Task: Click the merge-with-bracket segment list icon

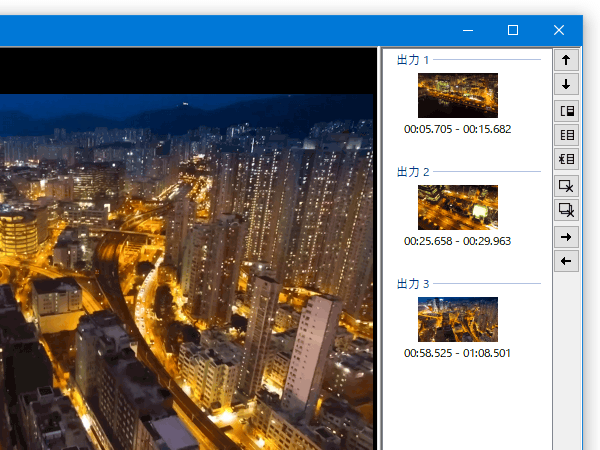Action: click(x=566, y=111)
